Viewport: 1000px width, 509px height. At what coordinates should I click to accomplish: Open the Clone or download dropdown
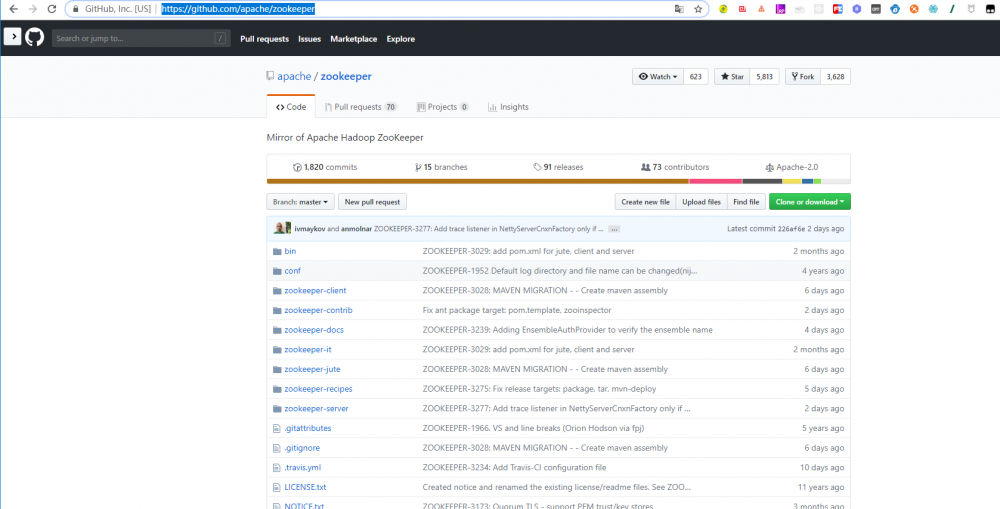(x=809, y=202)
